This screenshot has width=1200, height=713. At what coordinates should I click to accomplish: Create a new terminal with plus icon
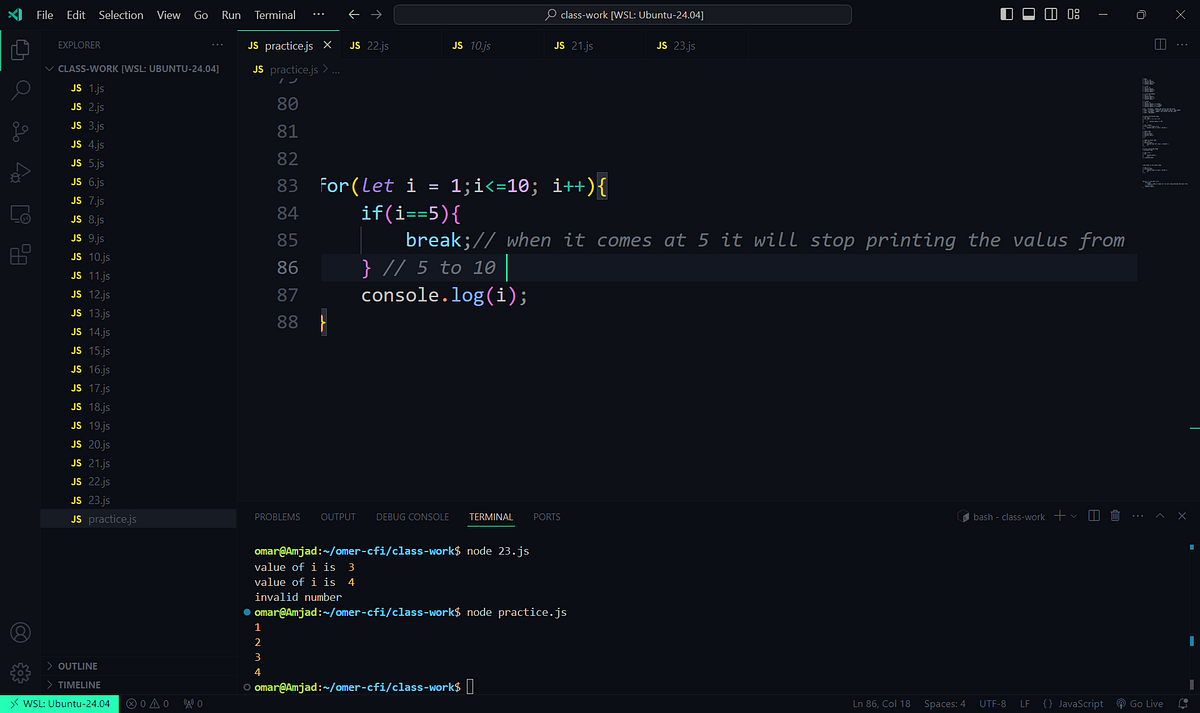tap(1060, 516)
